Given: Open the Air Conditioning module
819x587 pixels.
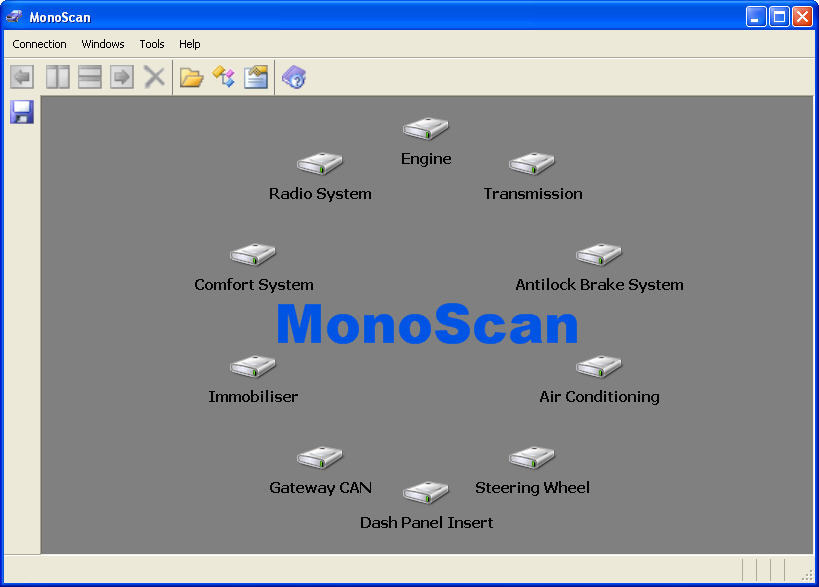Looking at the screenshot, I should coord(599,367).
